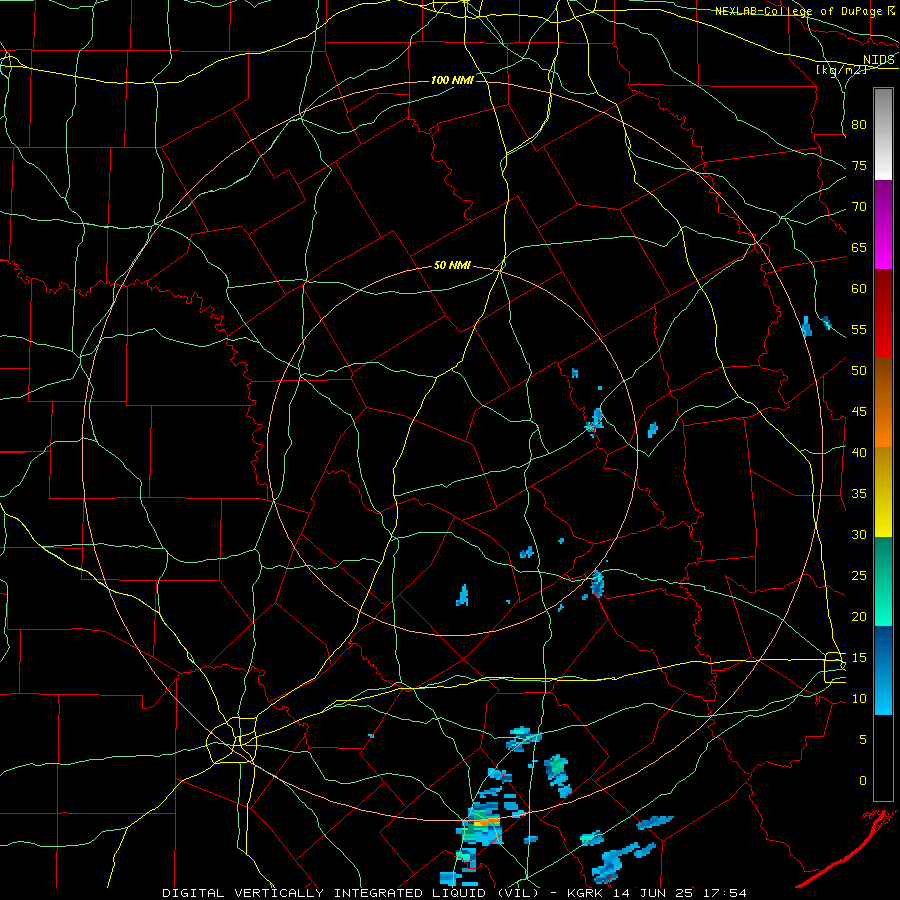Pick the green segment of the color bar
The width and height of the screenshot is (900, 900).
point(883,581)
